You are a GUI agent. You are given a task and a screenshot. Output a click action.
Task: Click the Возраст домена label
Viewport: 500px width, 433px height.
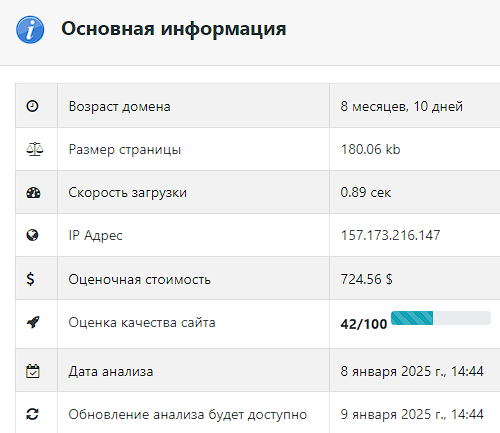(119, 107)
